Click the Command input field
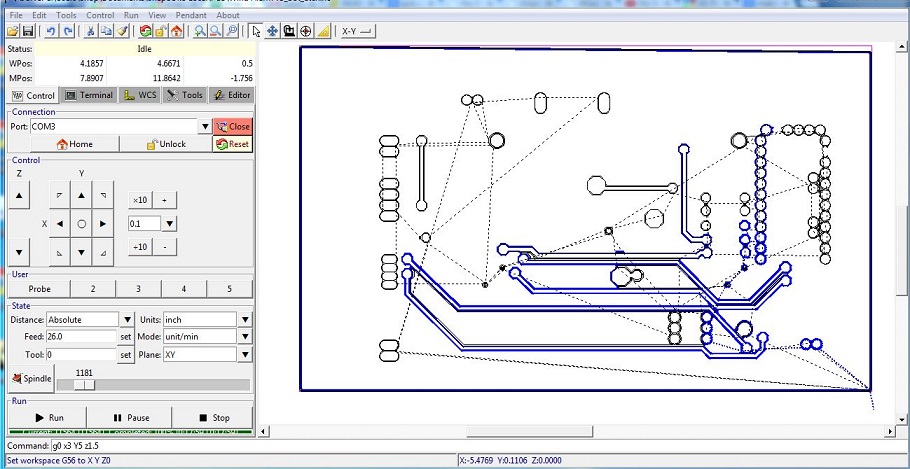Viewport: 910px width, 469px height. point(480,446)
